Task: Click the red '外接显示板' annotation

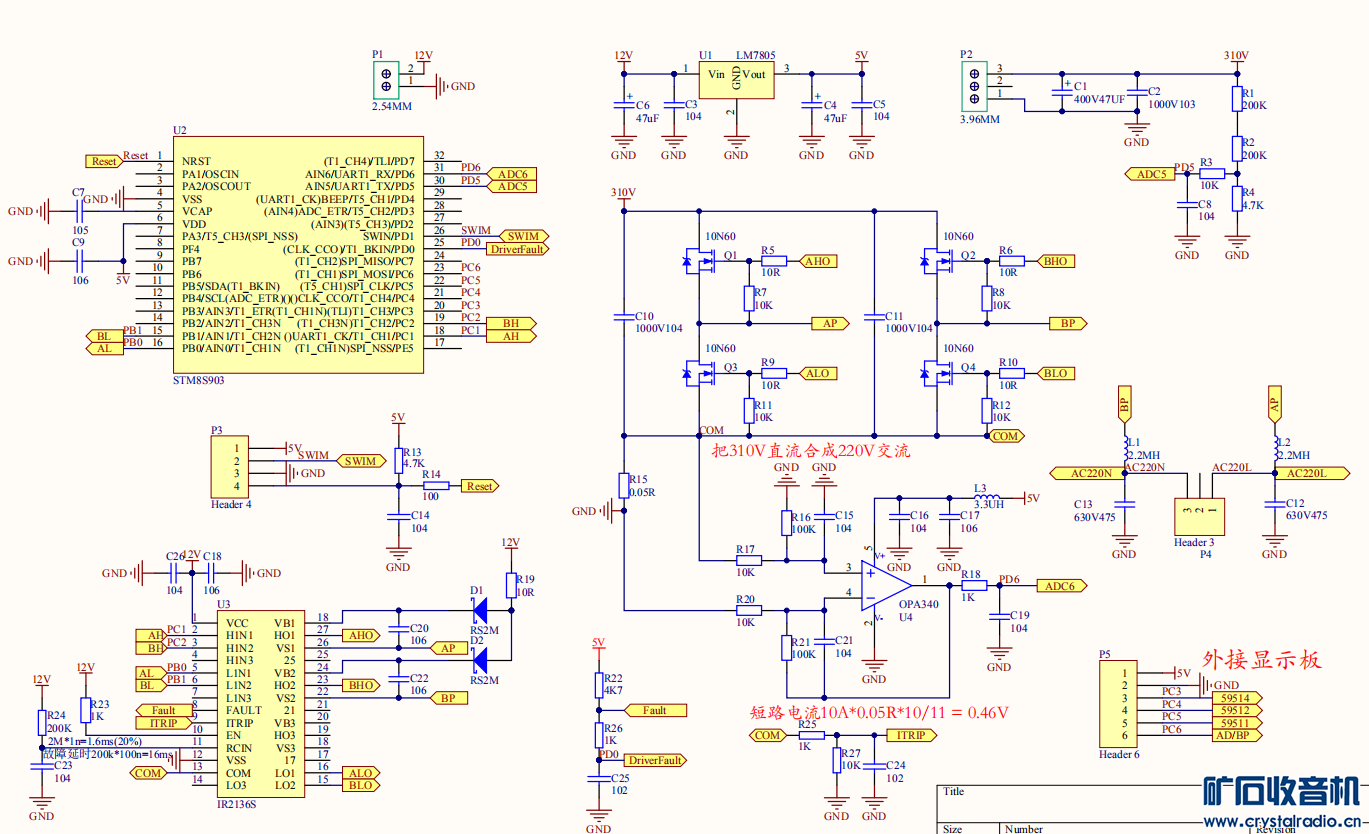Action: point(1260,660)
